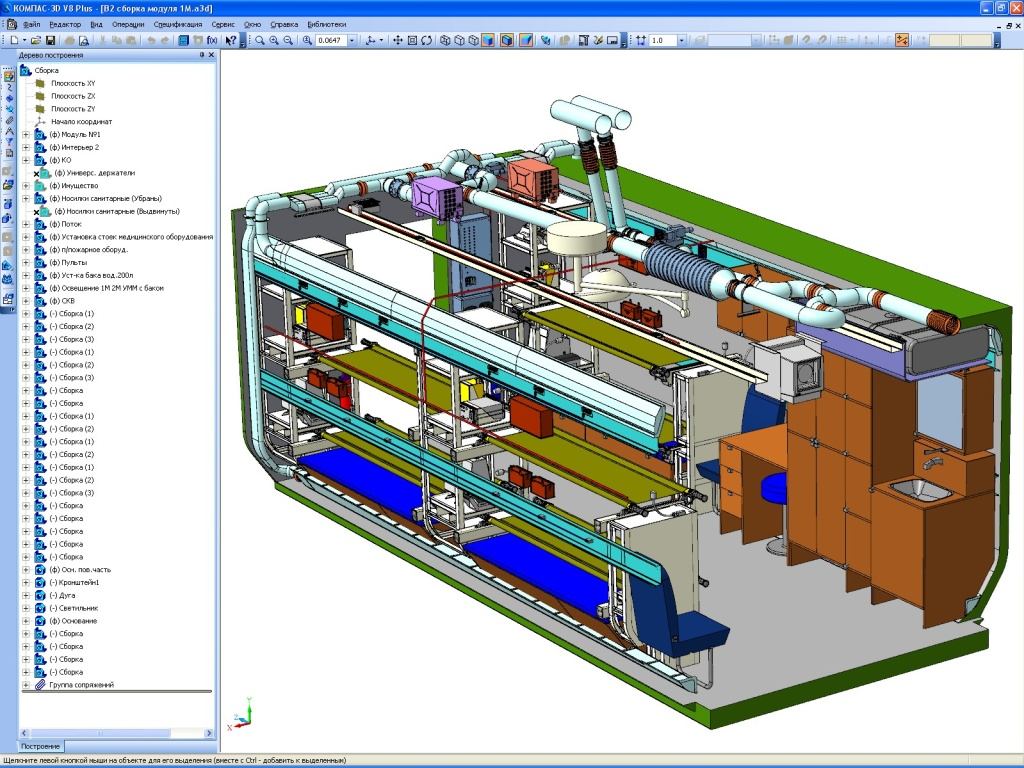This screenshot has height=768, width=1024.
Task: Click the context help pointer icon
Action: click(231, 41)
